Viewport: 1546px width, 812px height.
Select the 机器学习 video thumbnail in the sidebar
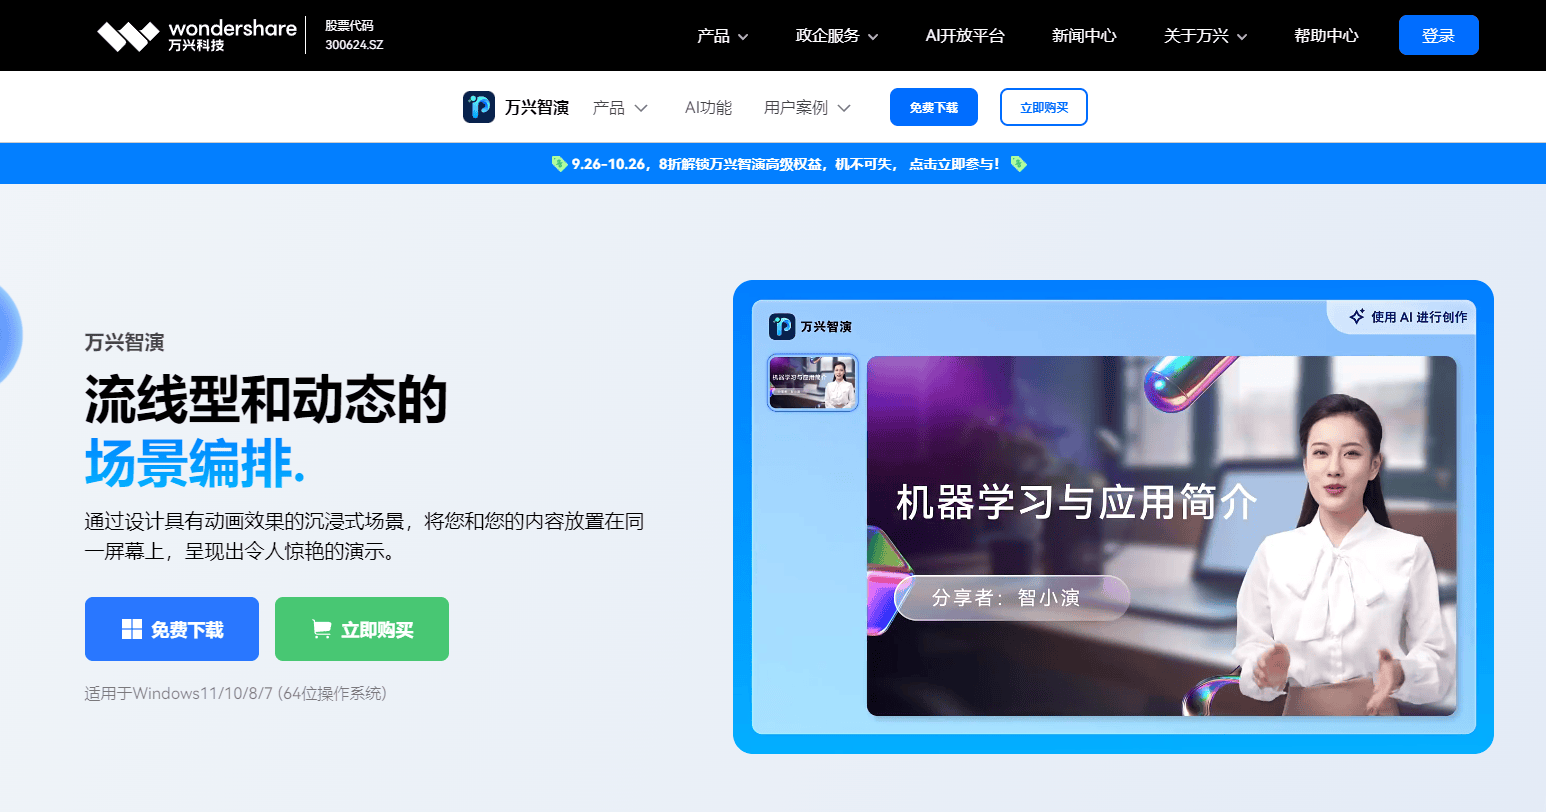click(x=813, y=382)
